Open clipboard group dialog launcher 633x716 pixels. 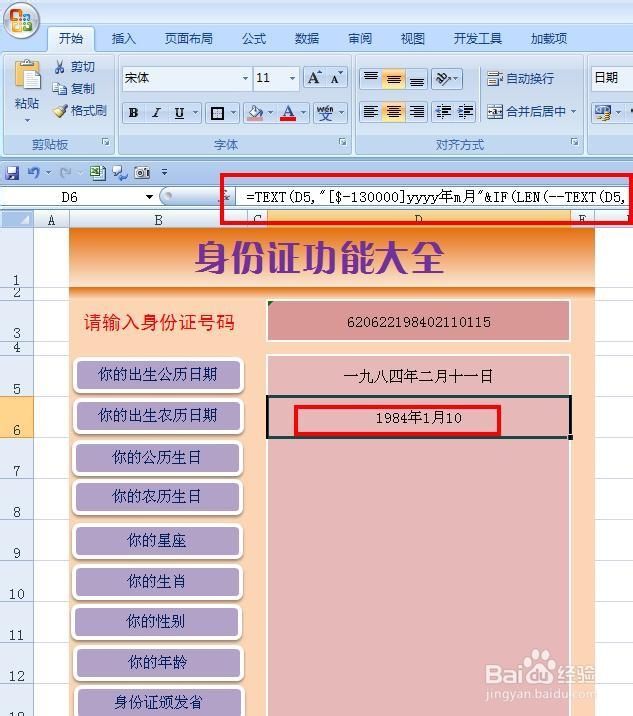point(106,142)
